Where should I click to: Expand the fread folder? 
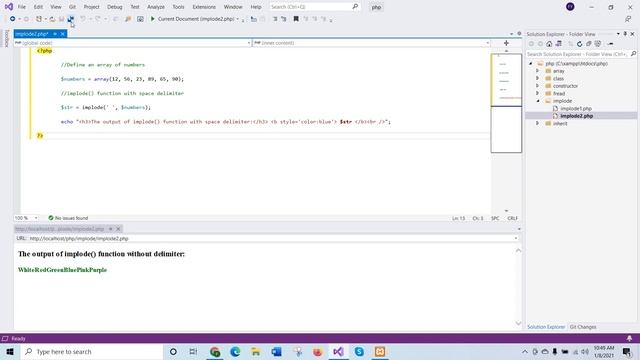[538, 93]
